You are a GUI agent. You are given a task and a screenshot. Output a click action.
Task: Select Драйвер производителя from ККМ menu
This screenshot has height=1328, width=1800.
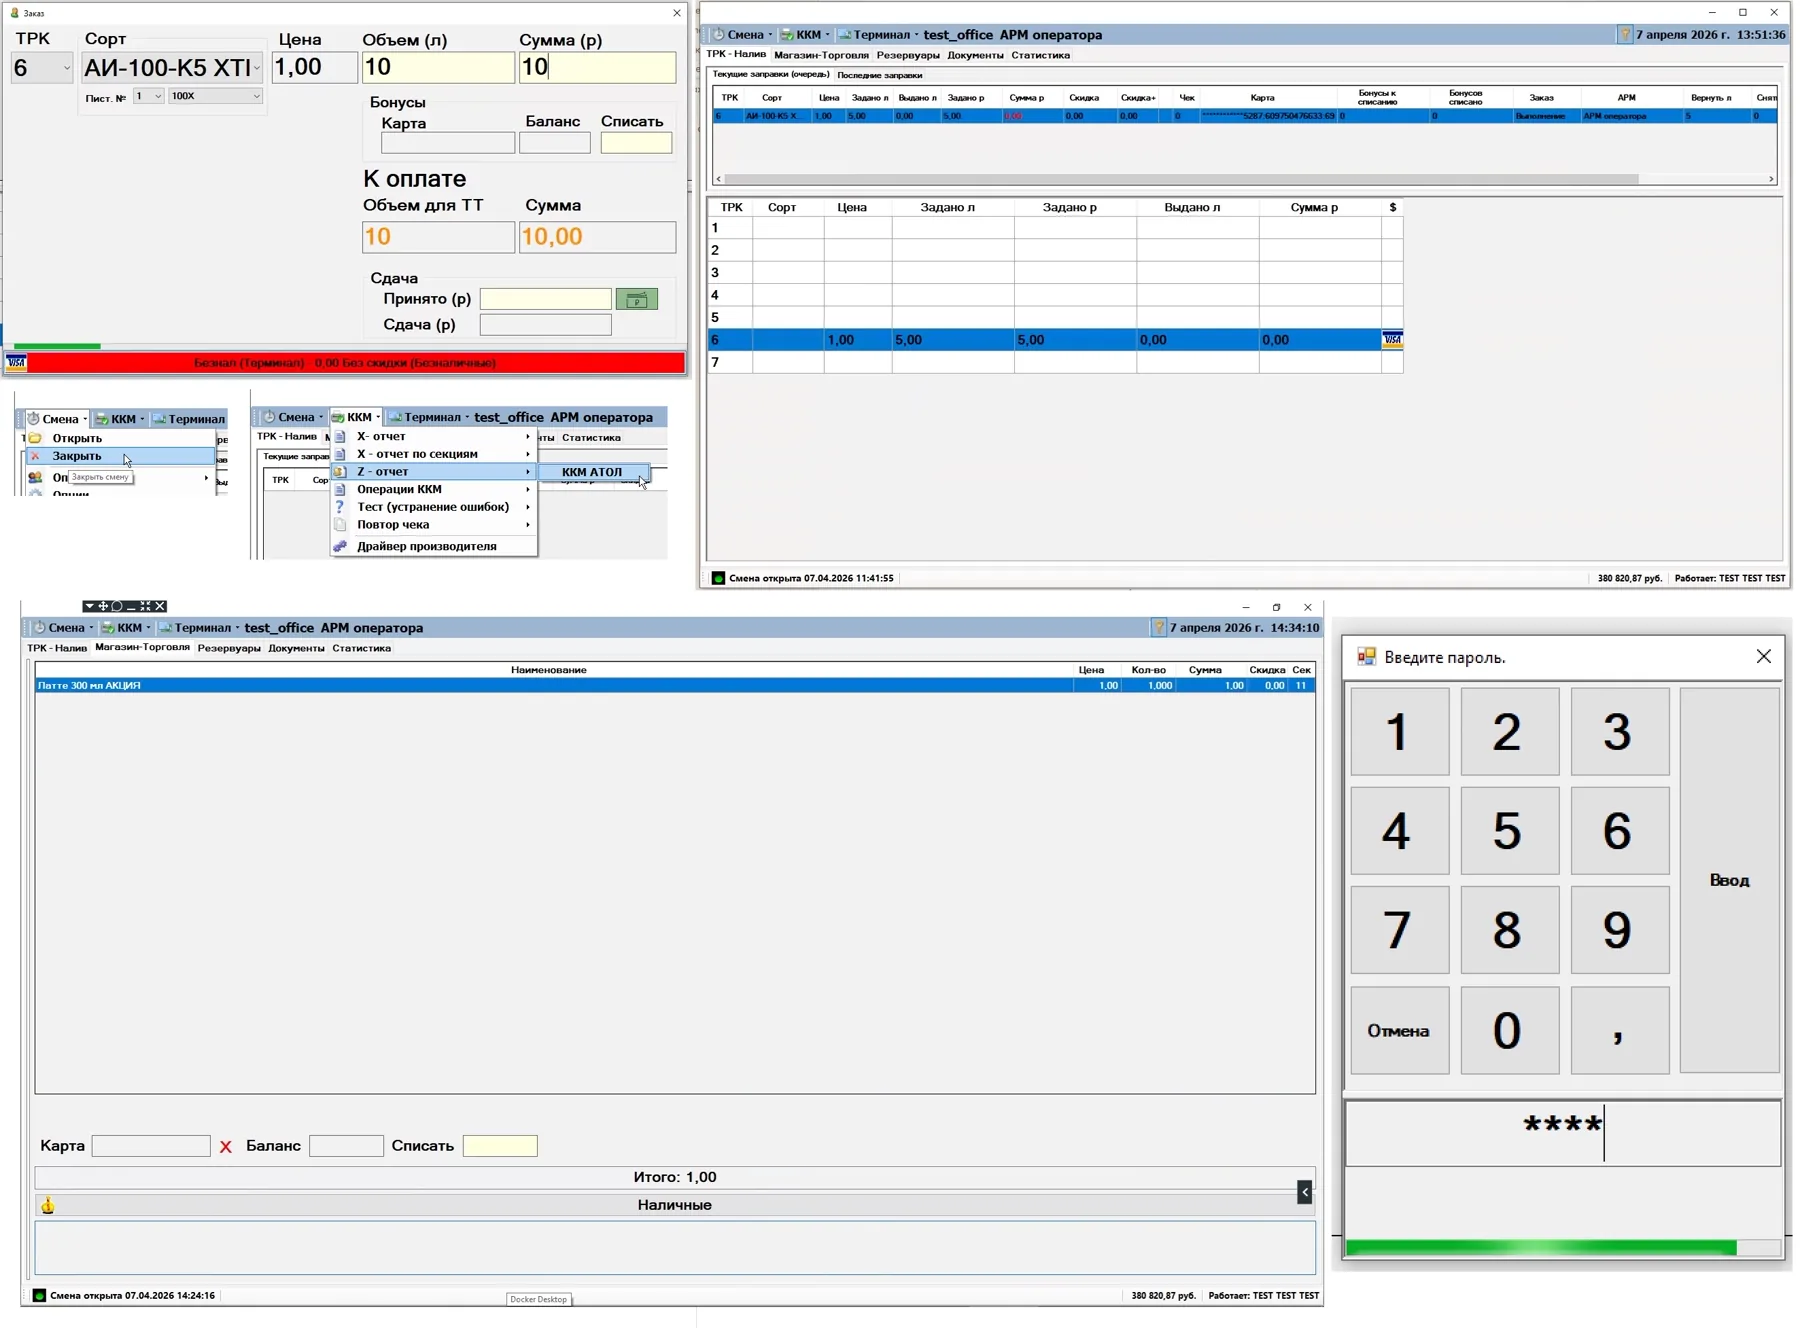coord(427,546)
